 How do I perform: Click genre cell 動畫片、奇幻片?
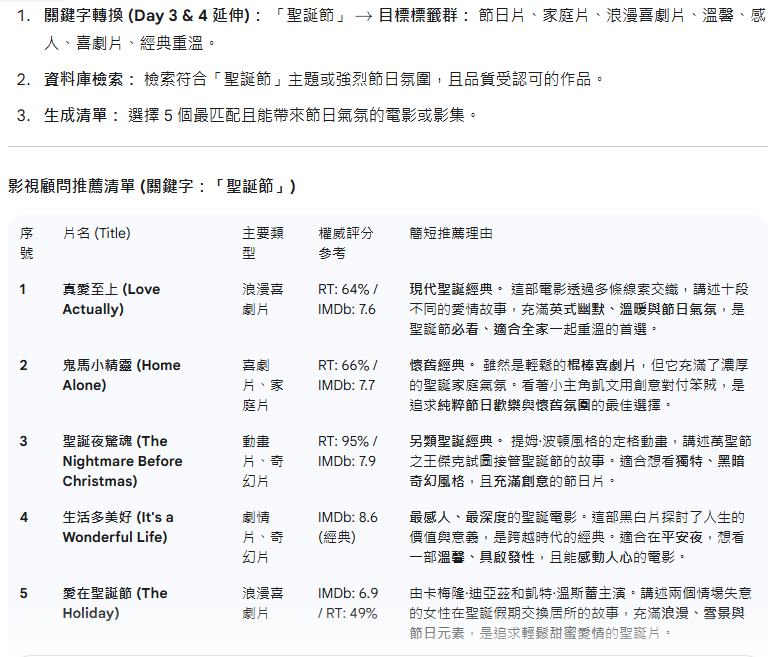pyautogui.click(x=263, y=461)
